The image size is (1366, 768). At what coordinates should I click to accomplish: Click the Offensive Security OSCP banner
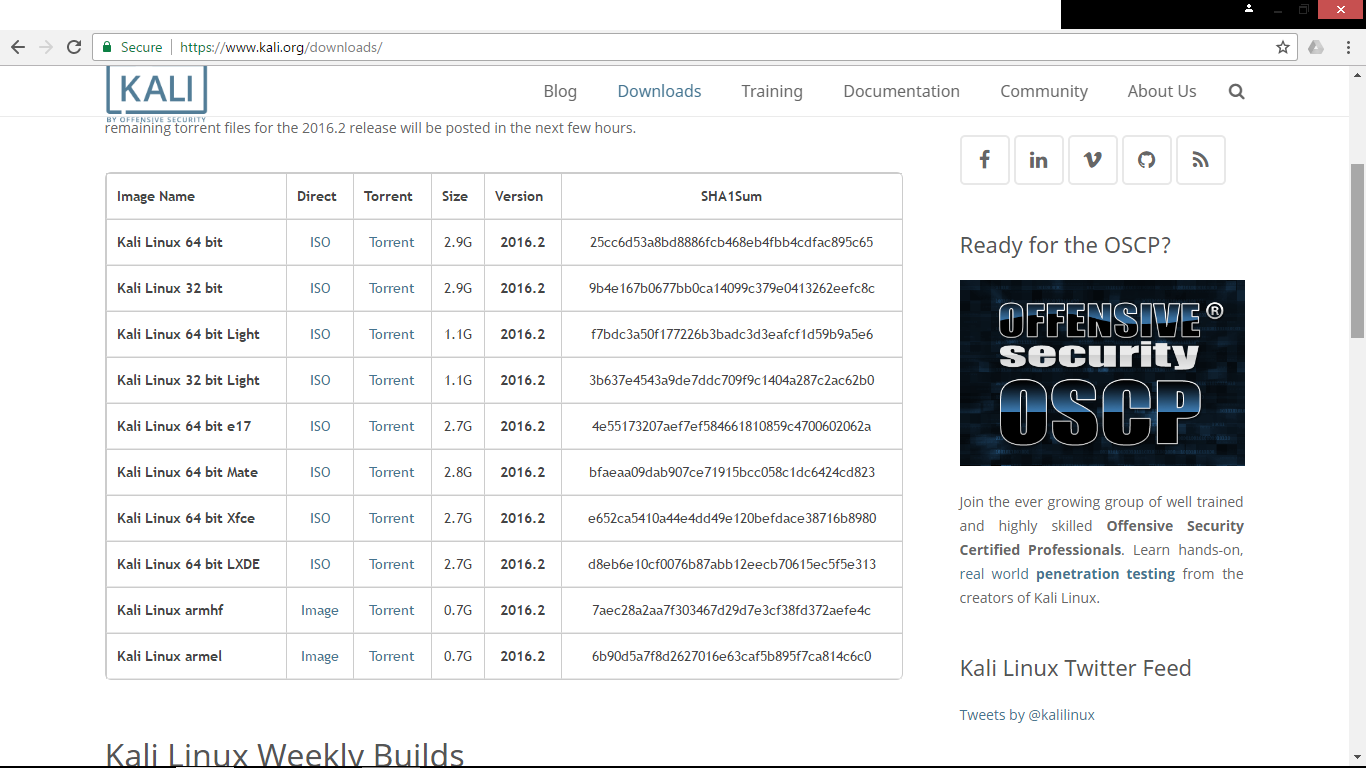click(x=1102, y=373)
